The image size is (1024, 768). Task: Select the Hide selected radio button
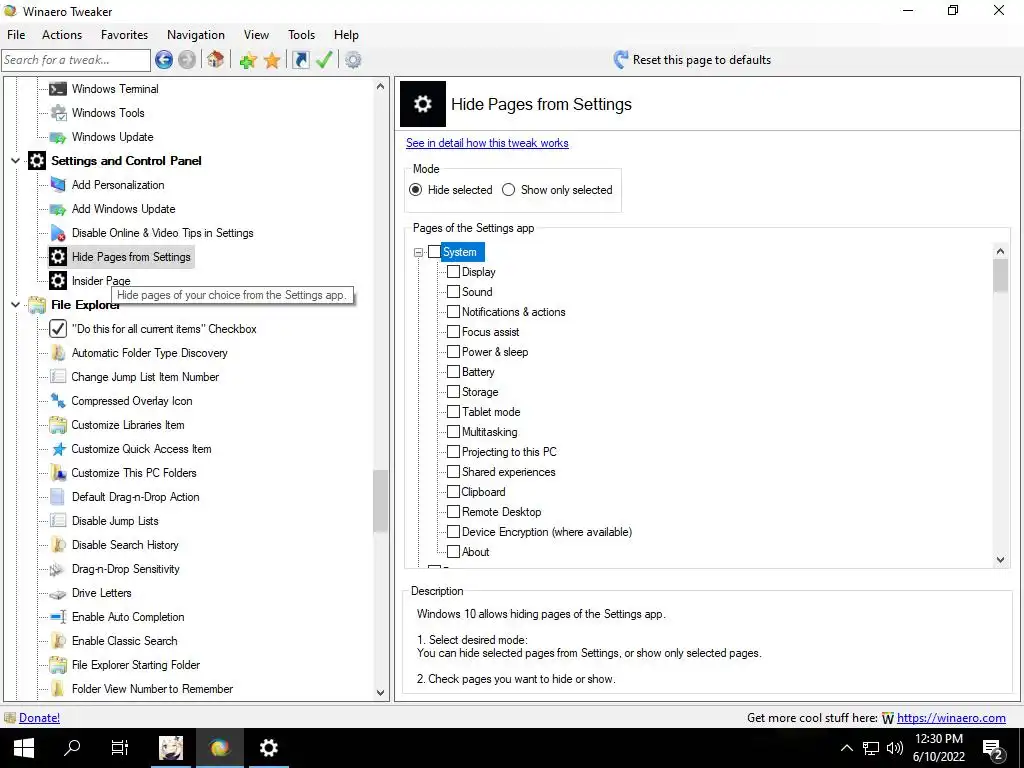415,190
